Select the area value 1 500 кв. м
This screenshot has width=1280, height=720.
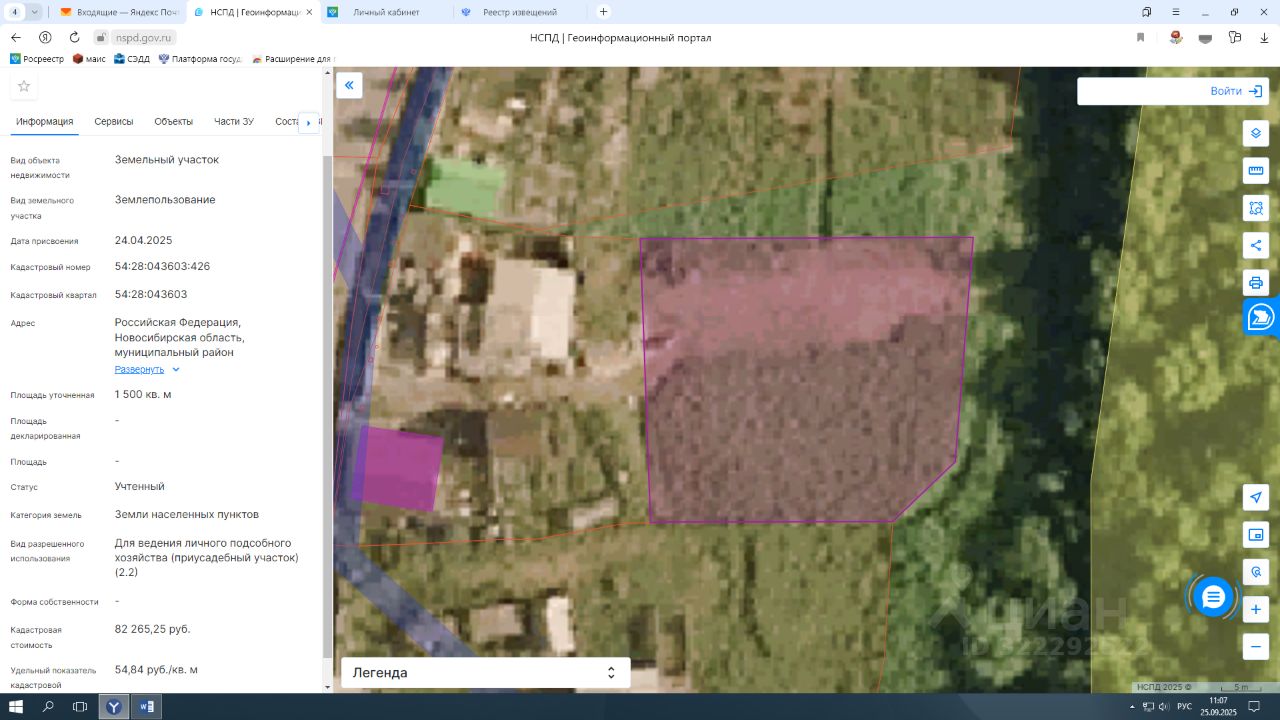point(143,394)
